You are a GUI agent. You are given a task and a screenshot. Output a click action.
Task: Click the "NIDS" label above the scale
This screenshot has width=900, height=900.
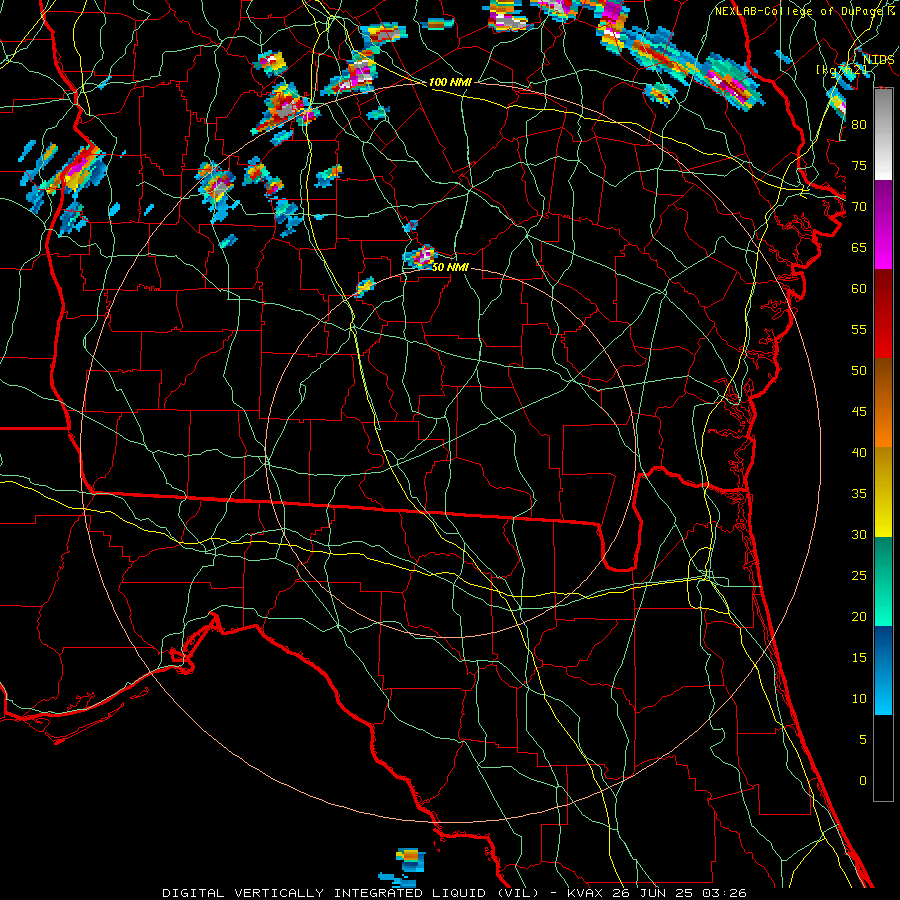tap(878, 60)
